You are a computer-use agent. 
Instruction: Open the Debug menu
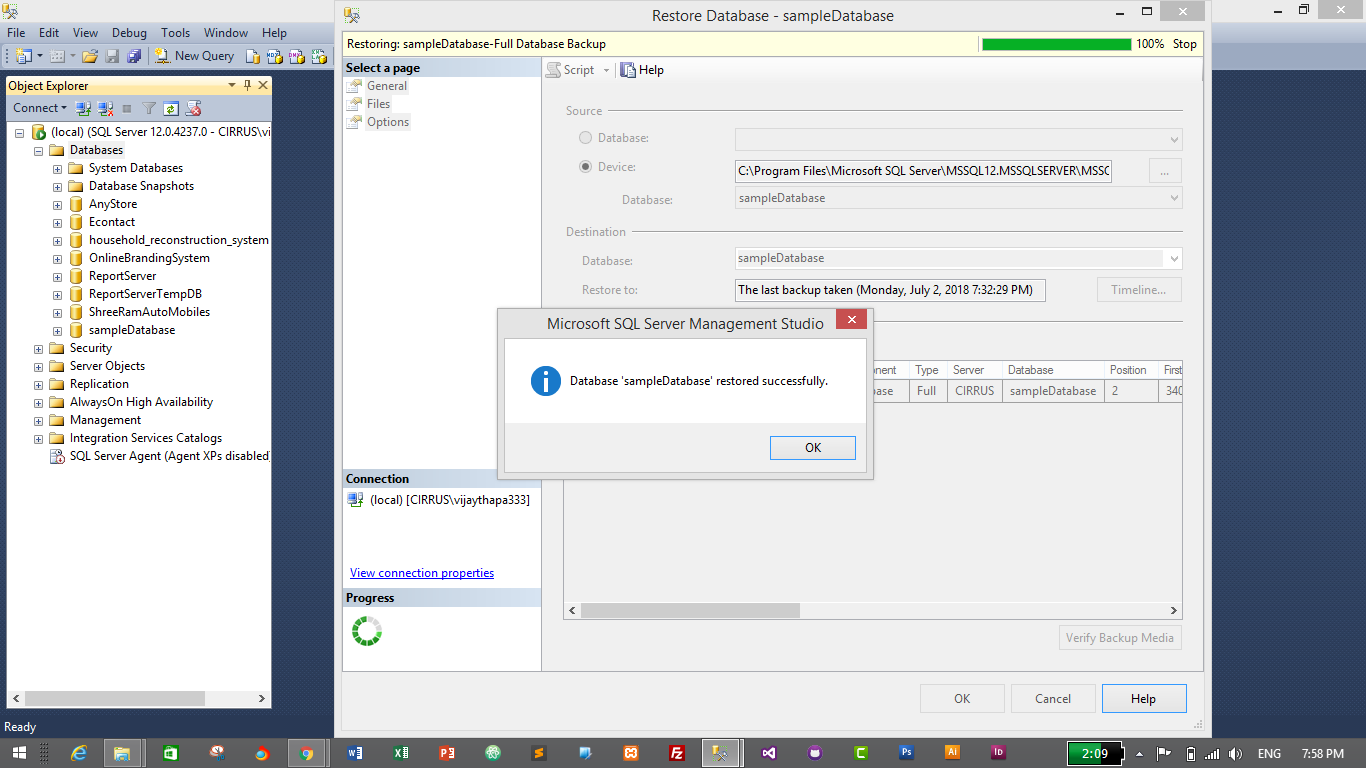click(129, 32)
